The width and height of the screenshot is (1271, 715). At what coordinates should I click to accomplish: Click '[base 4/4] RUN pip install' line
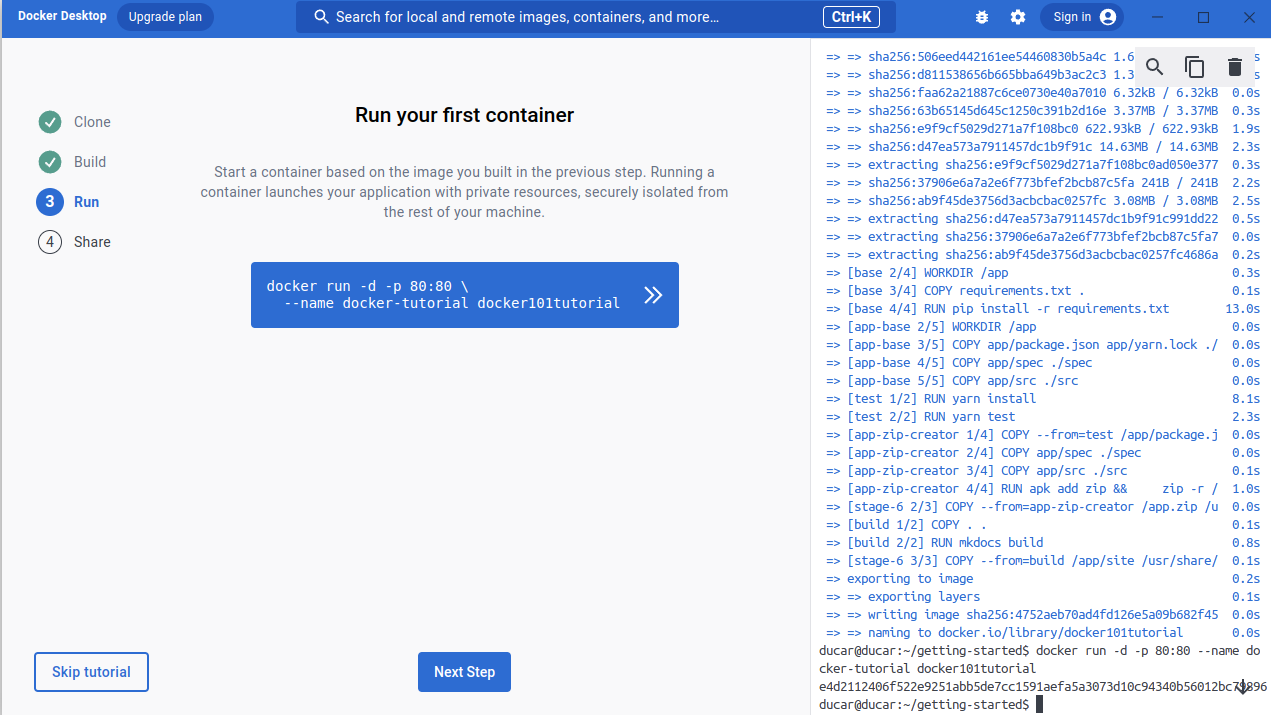click(x=1043, y=309)
